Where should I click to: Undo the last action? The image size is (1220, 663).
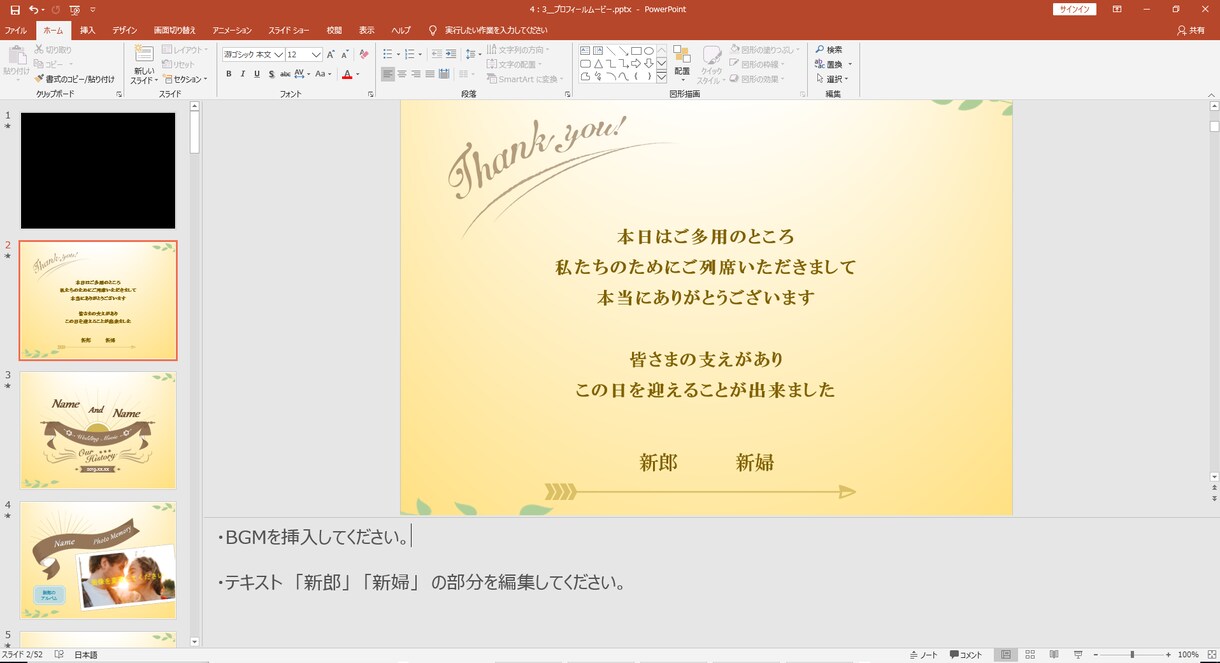tap(34, 9)
